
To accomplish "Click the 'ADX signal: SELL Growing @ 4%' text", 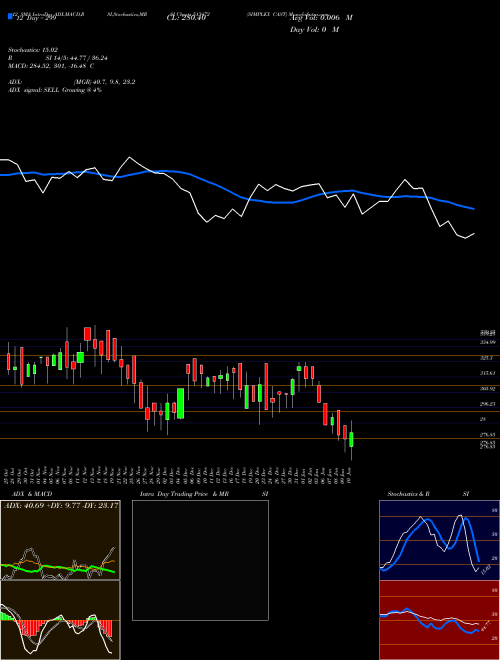I will [55, 90].
